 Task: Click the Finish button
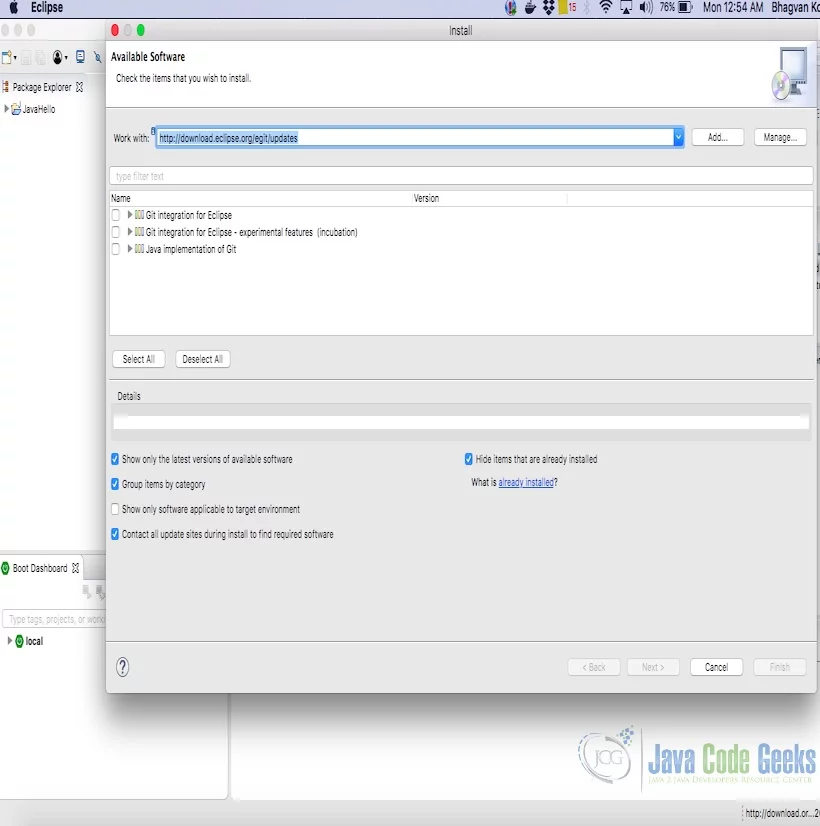pos(779,667)
